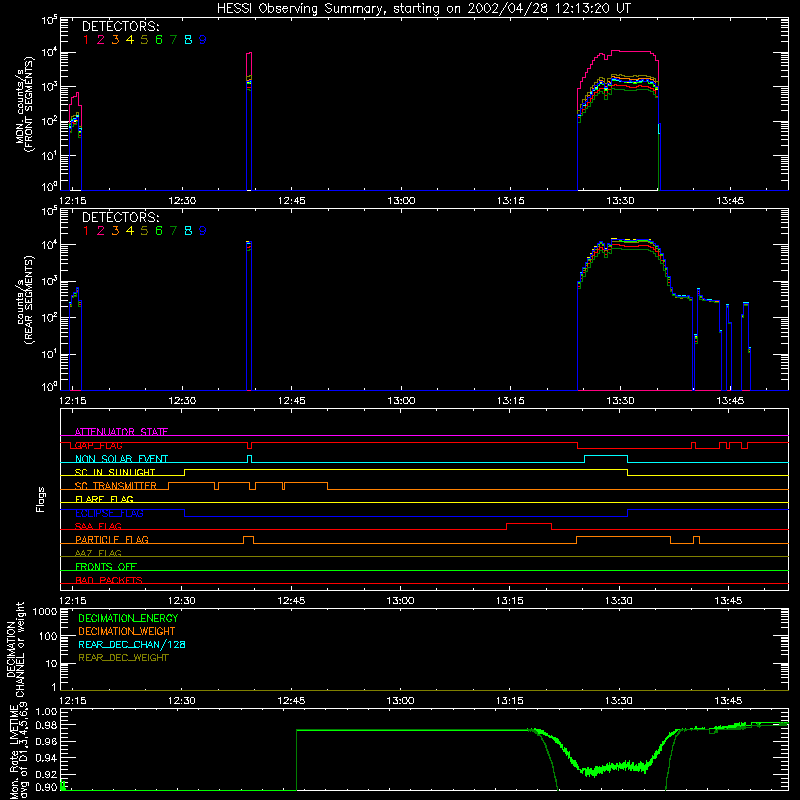Click the Mon. Rate LIVETIME axis title

tap(18, 751)
